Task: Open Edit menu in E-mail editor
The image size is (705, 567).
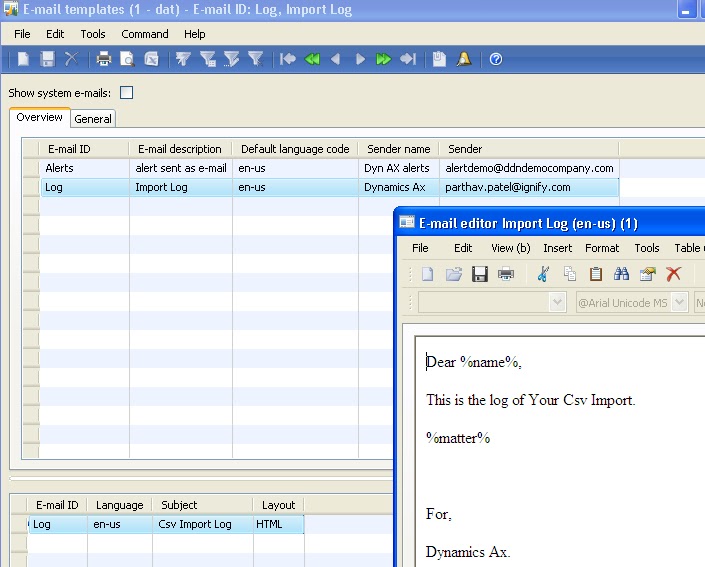Action: 463,248
